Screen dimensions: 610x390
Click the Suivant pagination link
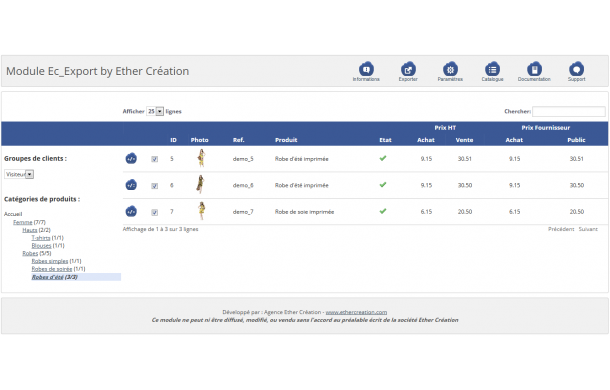coord(588,229)
